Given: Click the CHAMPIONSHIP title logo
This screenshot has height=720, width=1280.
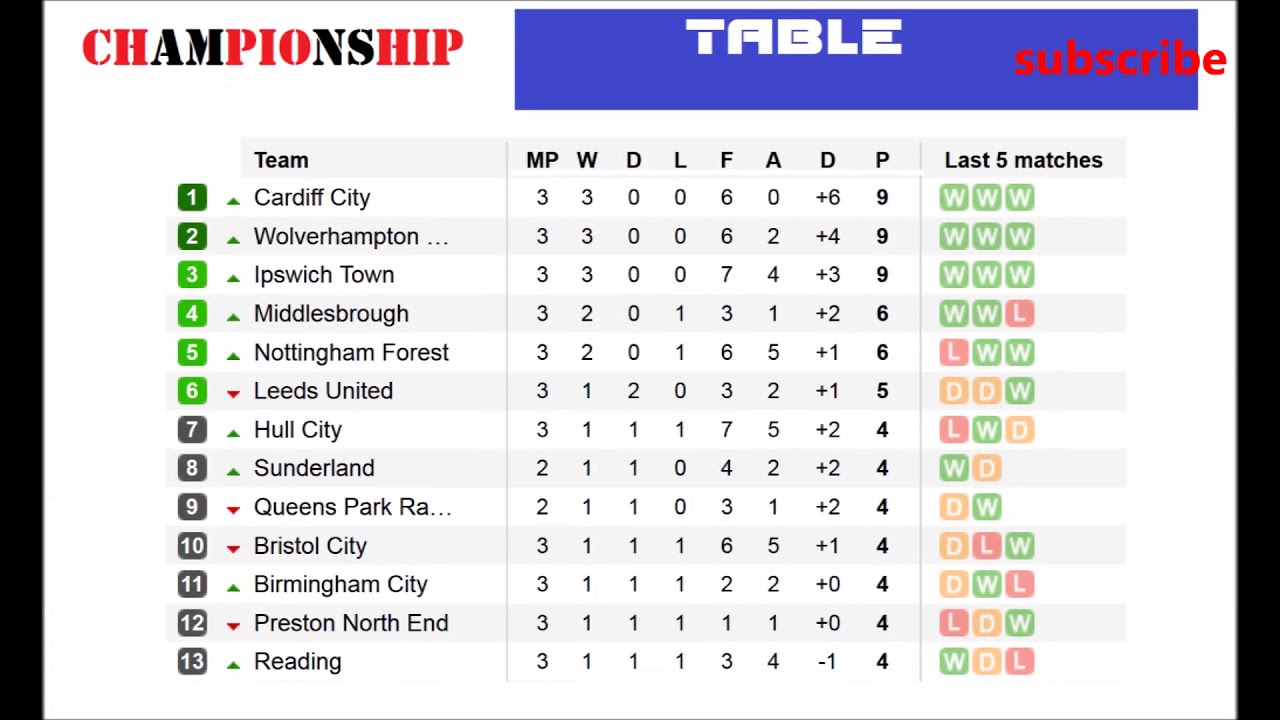Looking at the screenshot, I should tap(272, 48).
